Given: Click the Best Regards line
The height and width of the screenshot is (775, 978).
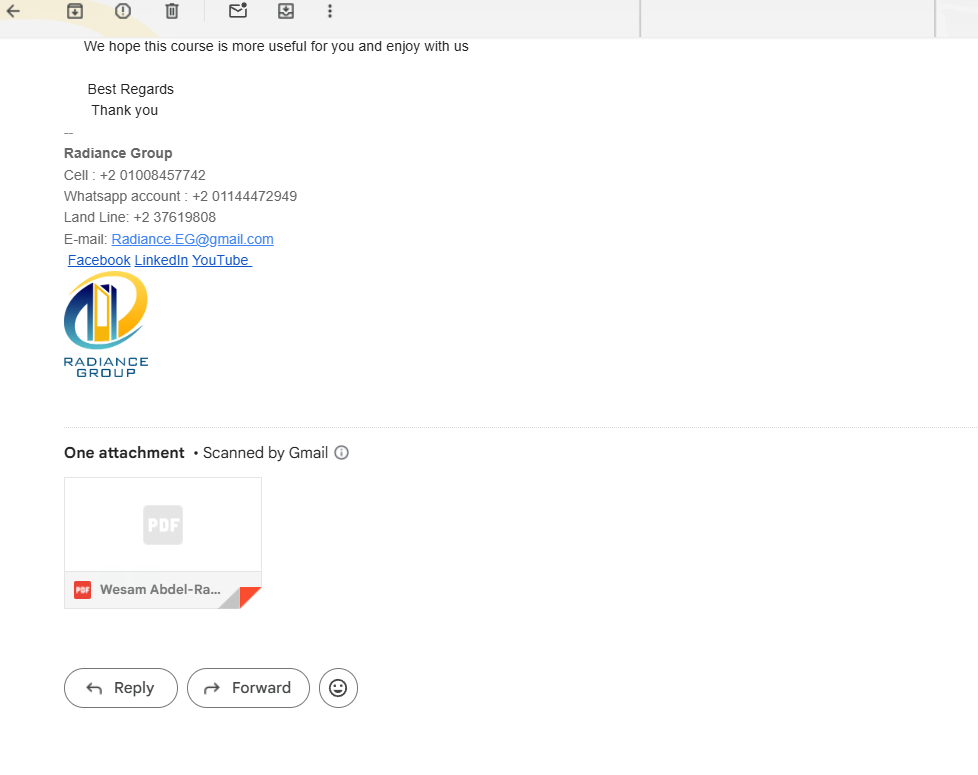Looking at the screenshot, I should tap(130, 89).
